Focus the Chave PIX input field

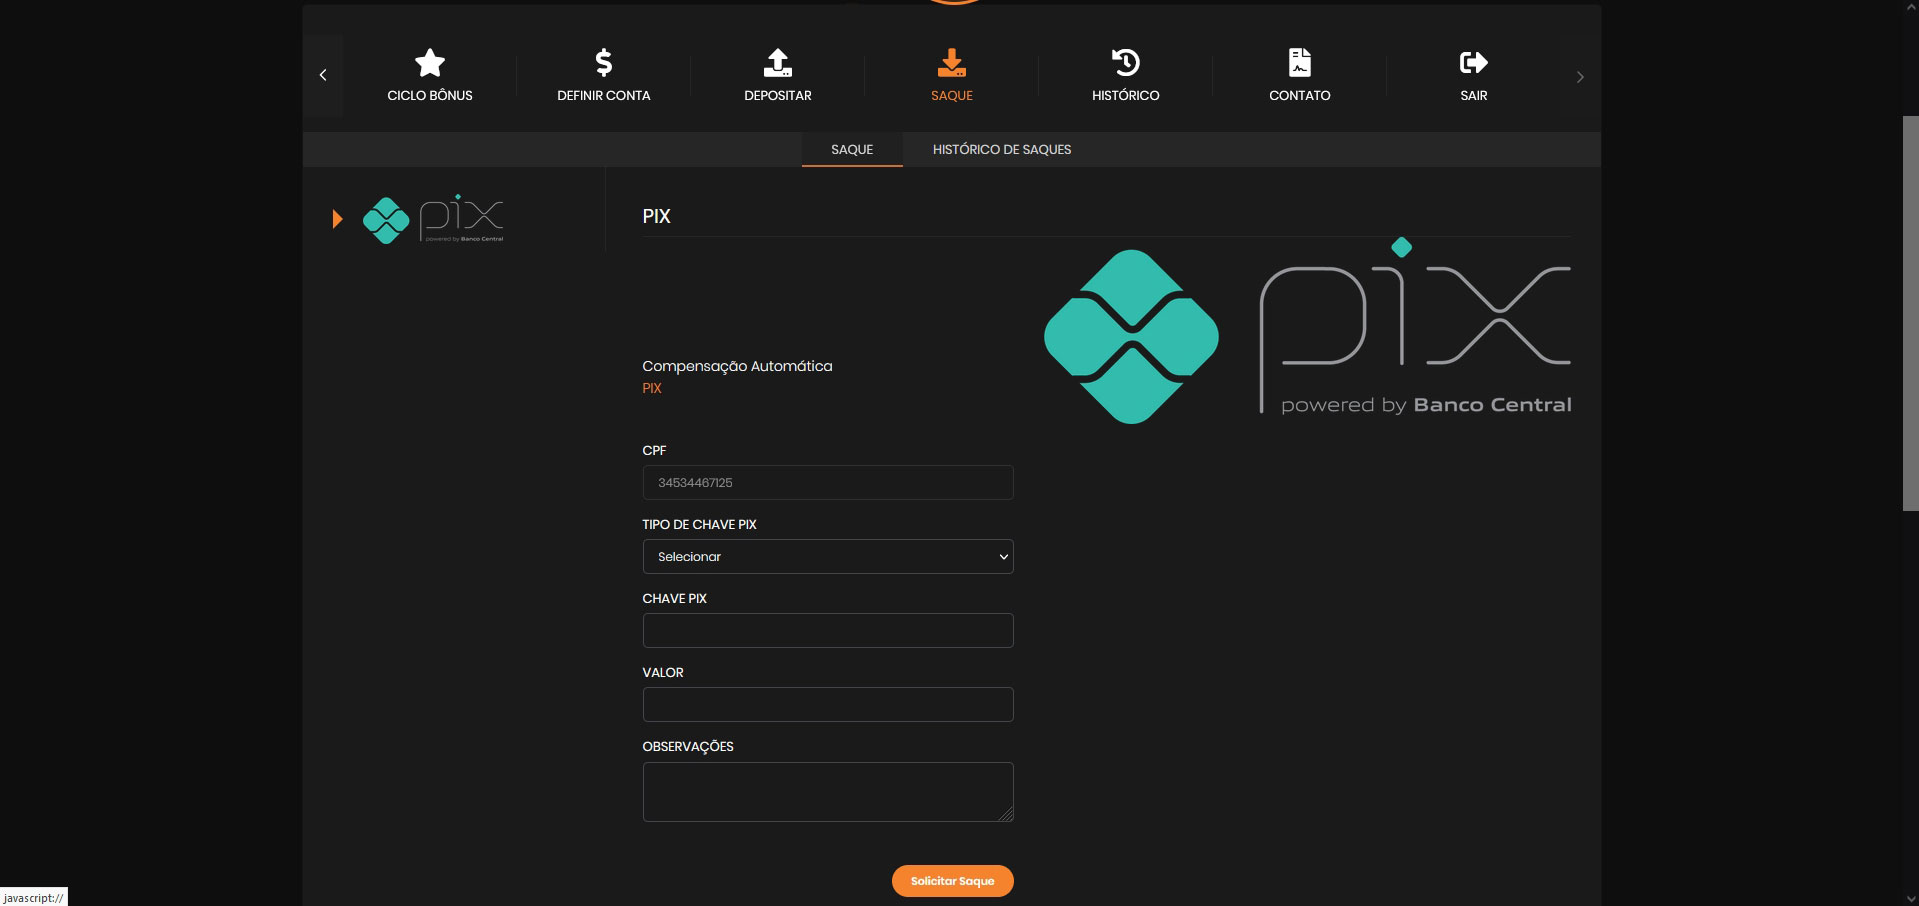(x=828, y=631)
